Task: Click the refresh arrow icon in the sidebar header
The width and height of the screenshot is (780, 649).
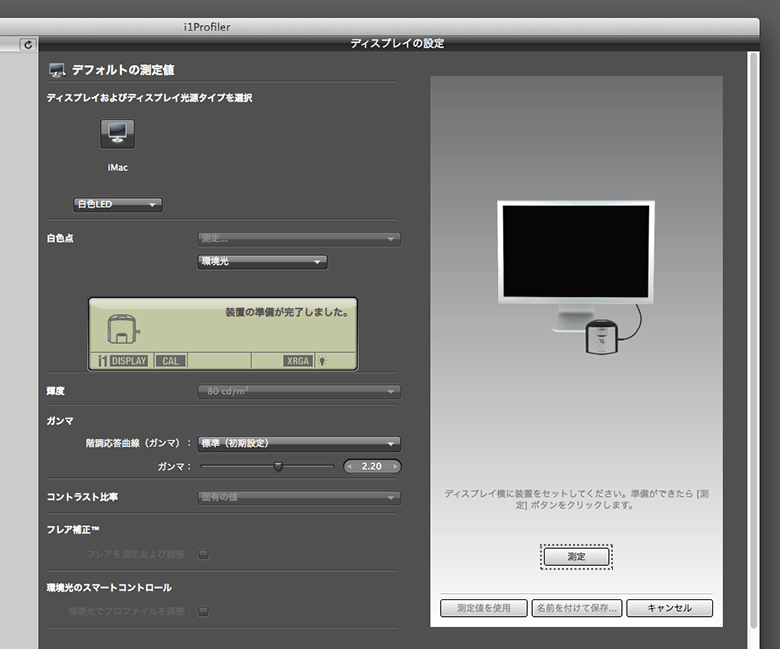Action: [28, 45]
